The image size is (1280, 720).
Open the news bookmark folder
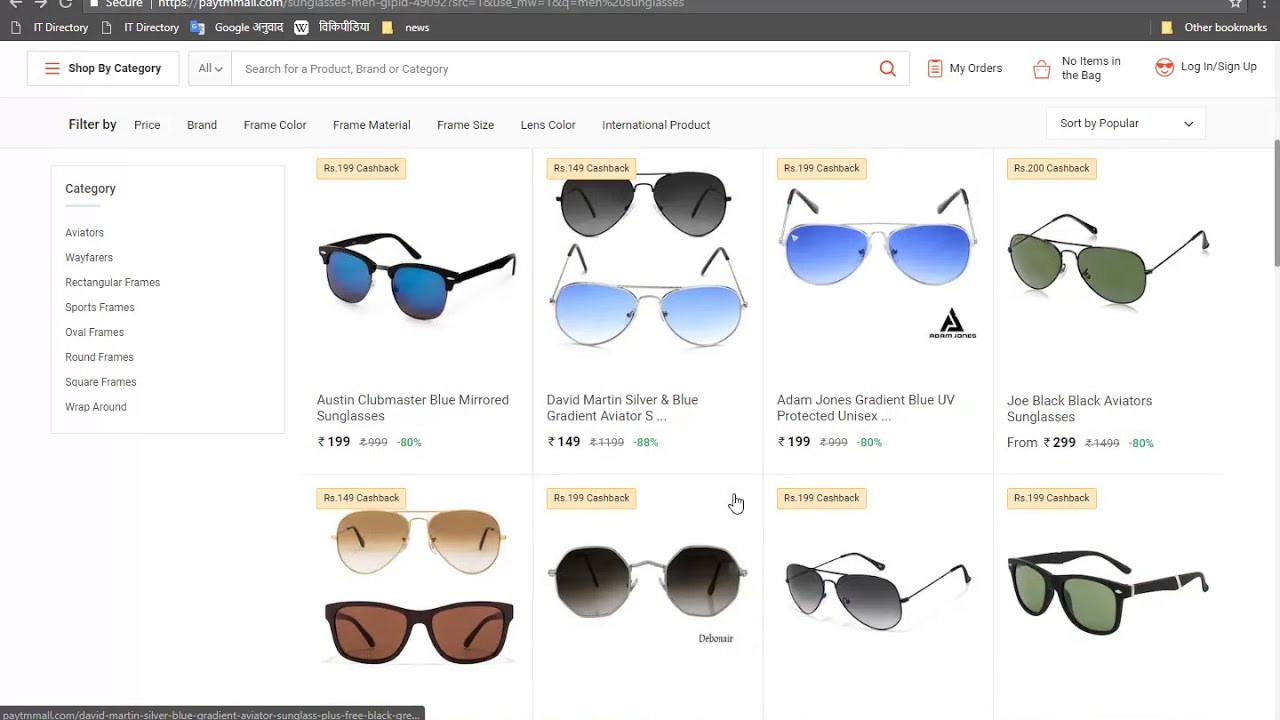point(405,27)
